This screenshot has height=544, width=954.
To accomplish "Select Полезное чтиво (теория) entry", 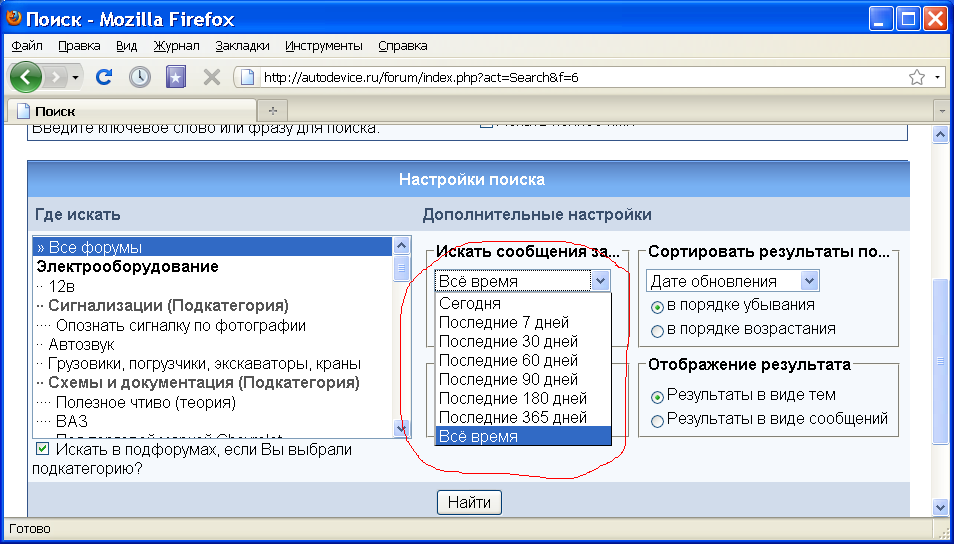I will (213, 402).
